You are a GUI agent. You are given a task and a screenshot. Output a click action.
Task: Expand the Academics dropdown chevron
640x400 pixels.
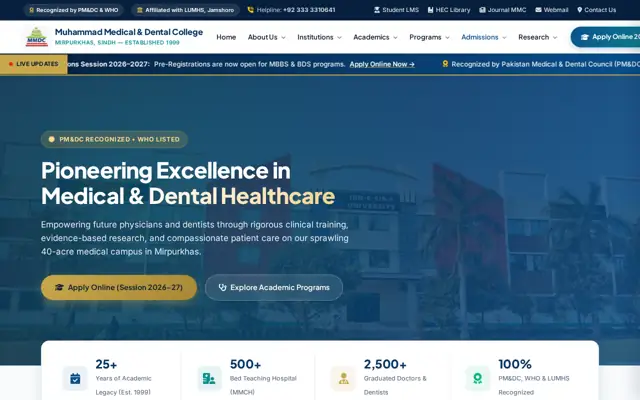coord(396,38)
